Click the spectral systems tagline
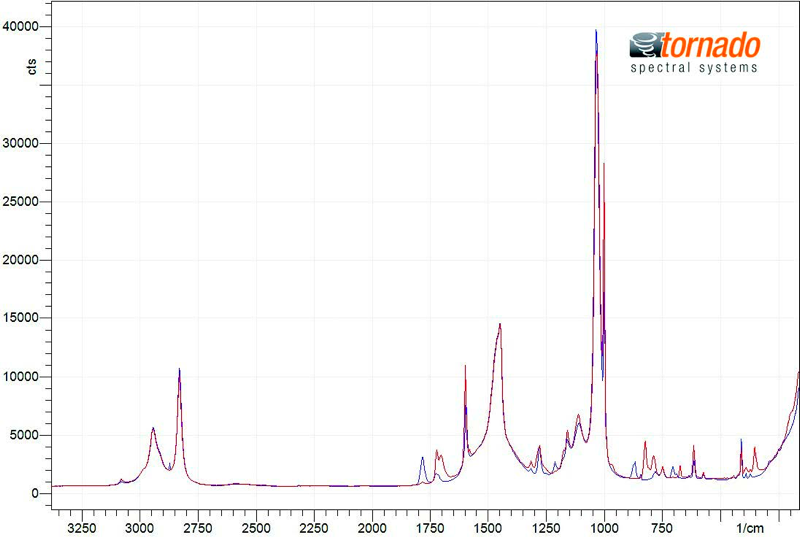The image size is (800, 538). 694,68
